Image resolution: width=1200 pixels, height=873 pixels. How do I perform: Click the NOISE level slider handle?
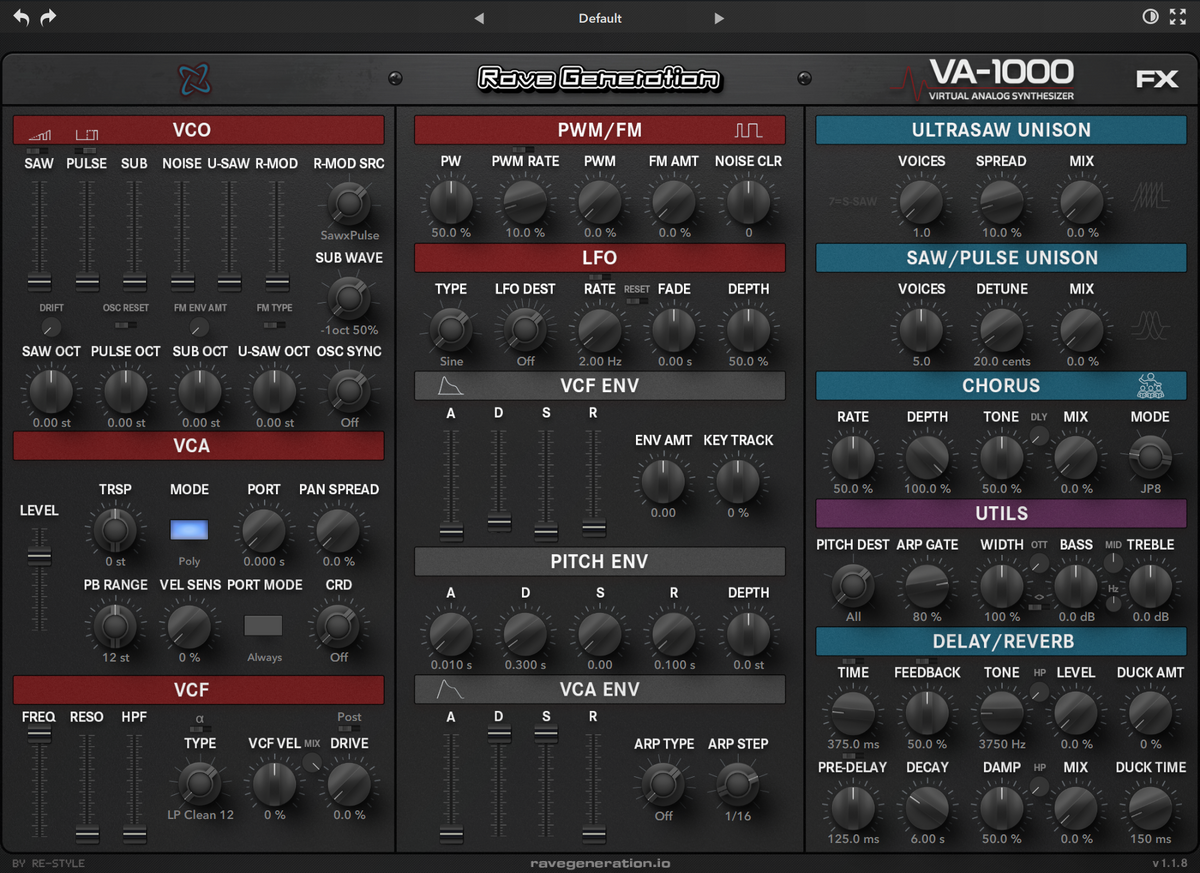[x=182, y=282]
